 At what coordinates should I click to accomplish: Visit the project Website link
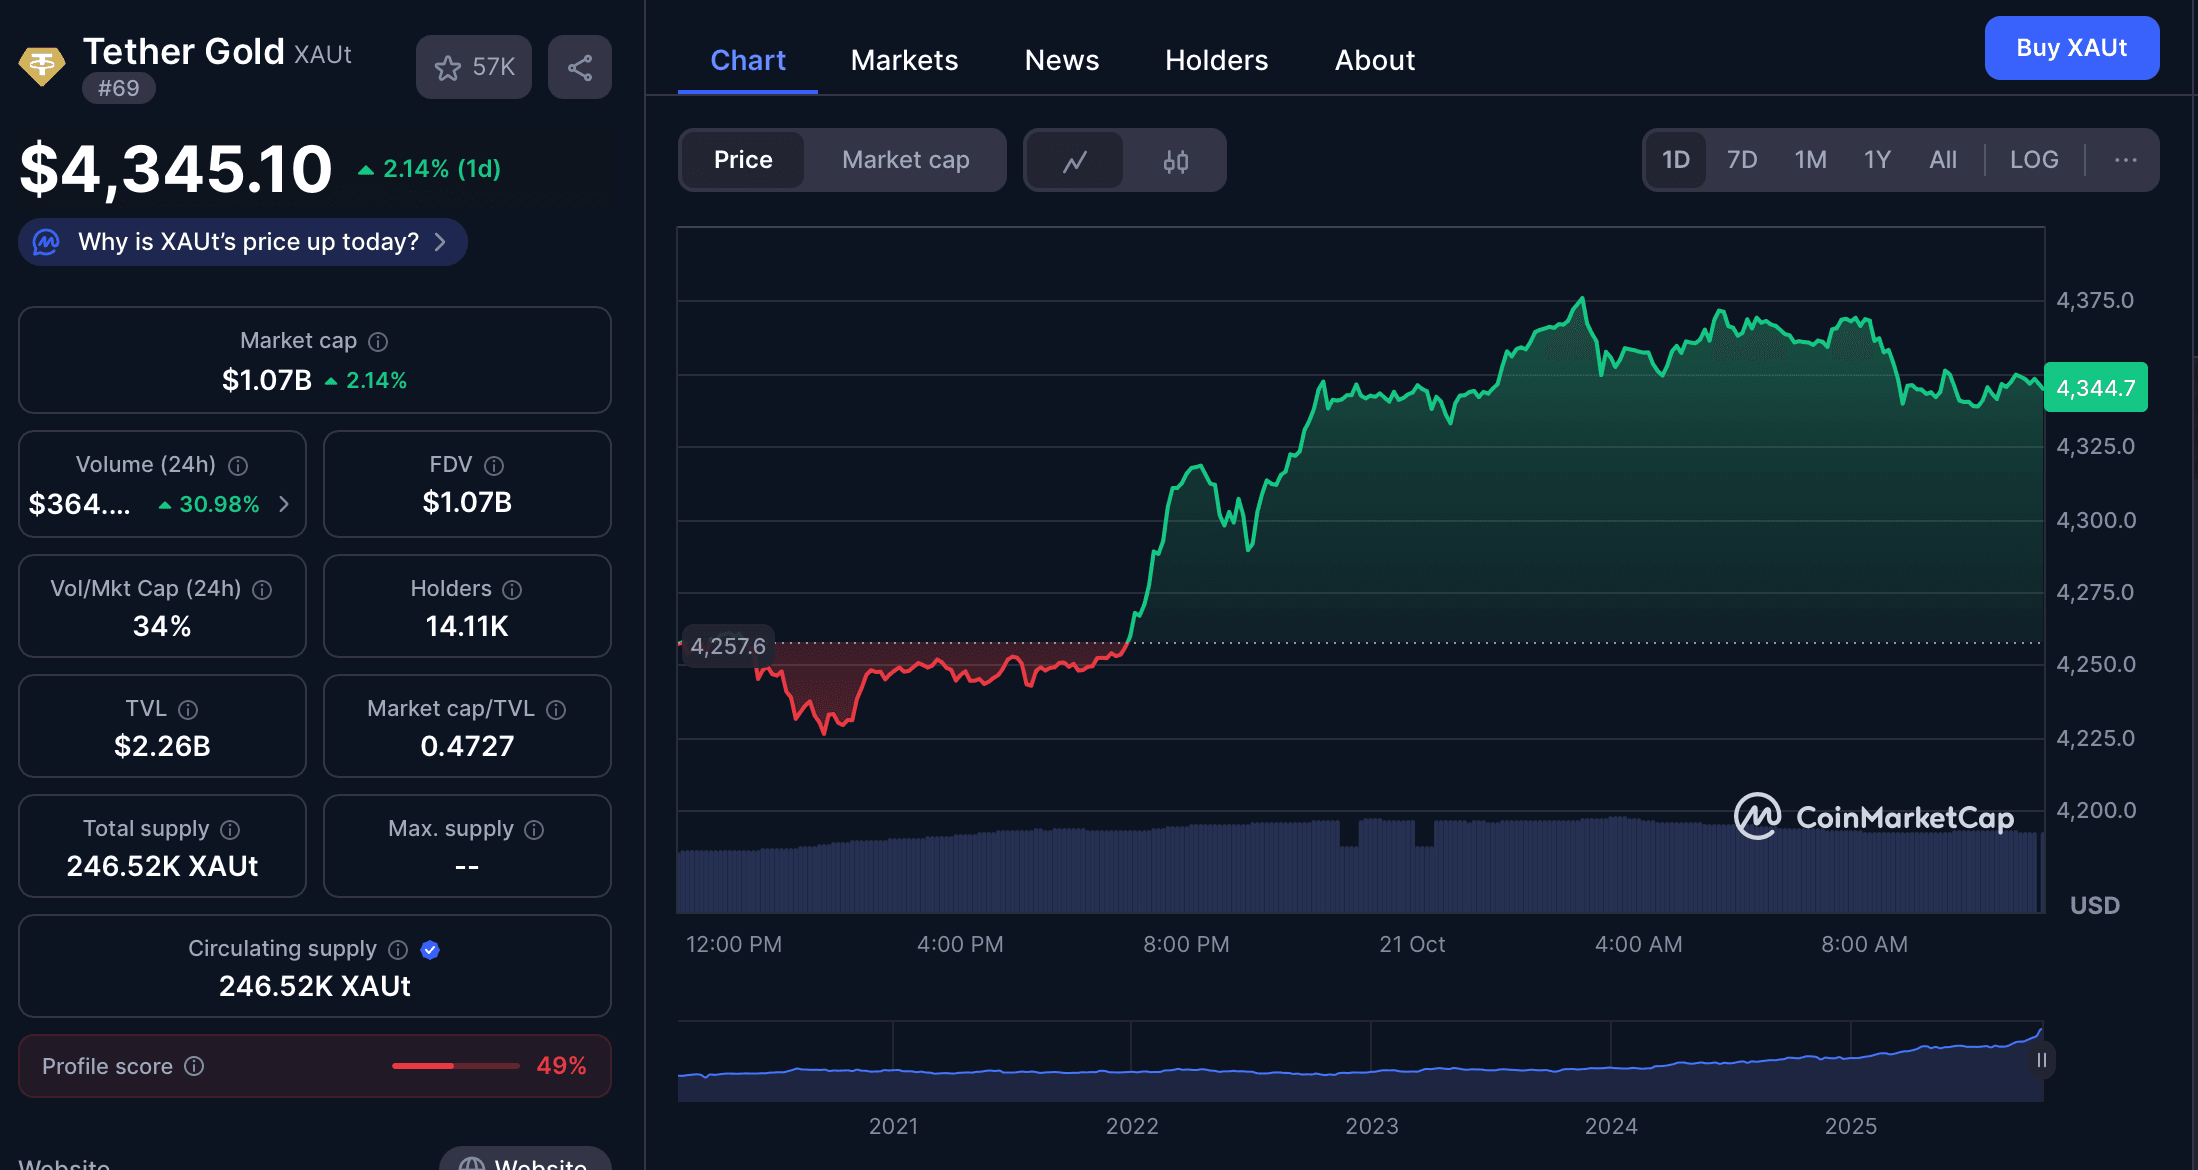point(525,1162)
